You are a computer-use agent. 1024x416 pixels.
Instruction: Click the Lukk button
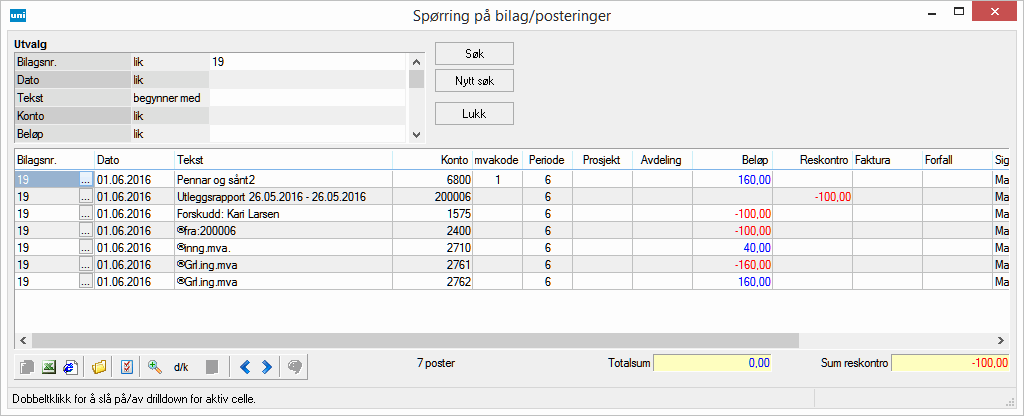(474, 114)
